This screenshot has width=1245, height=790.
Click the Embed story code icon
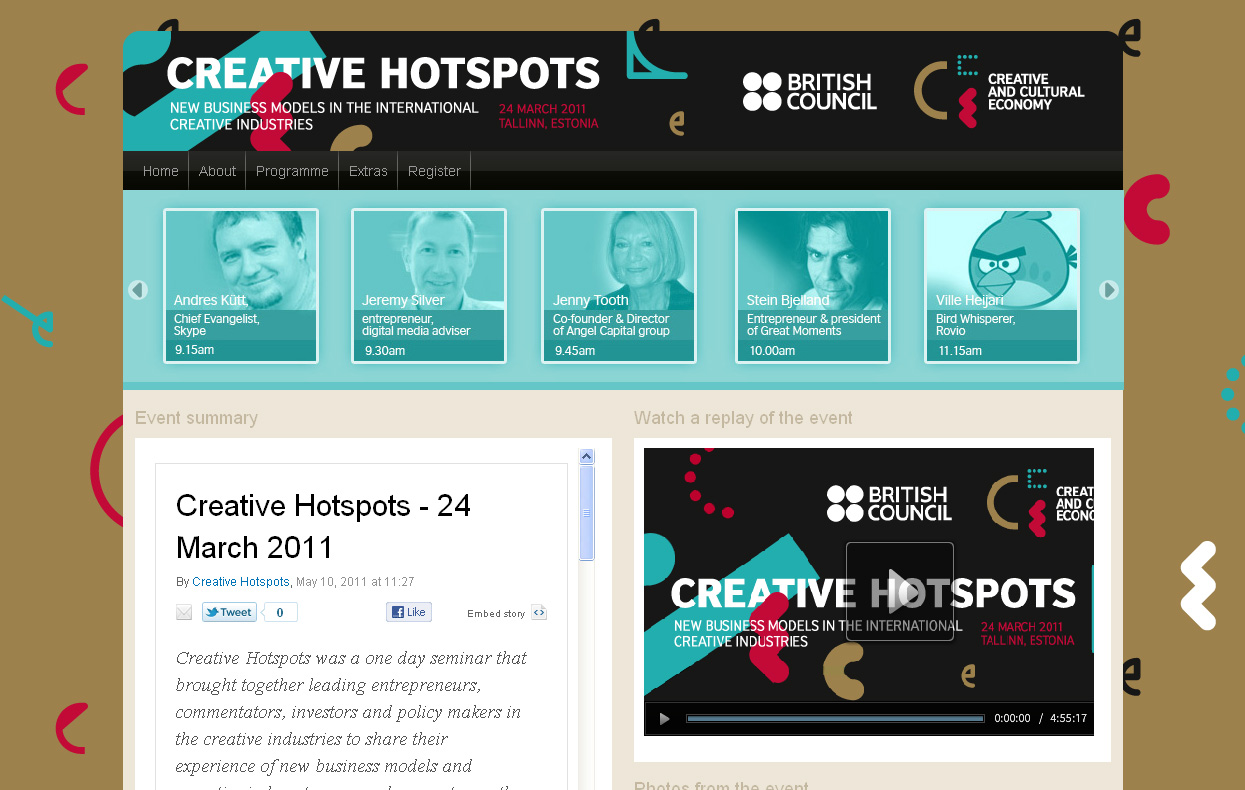[539, 613]
